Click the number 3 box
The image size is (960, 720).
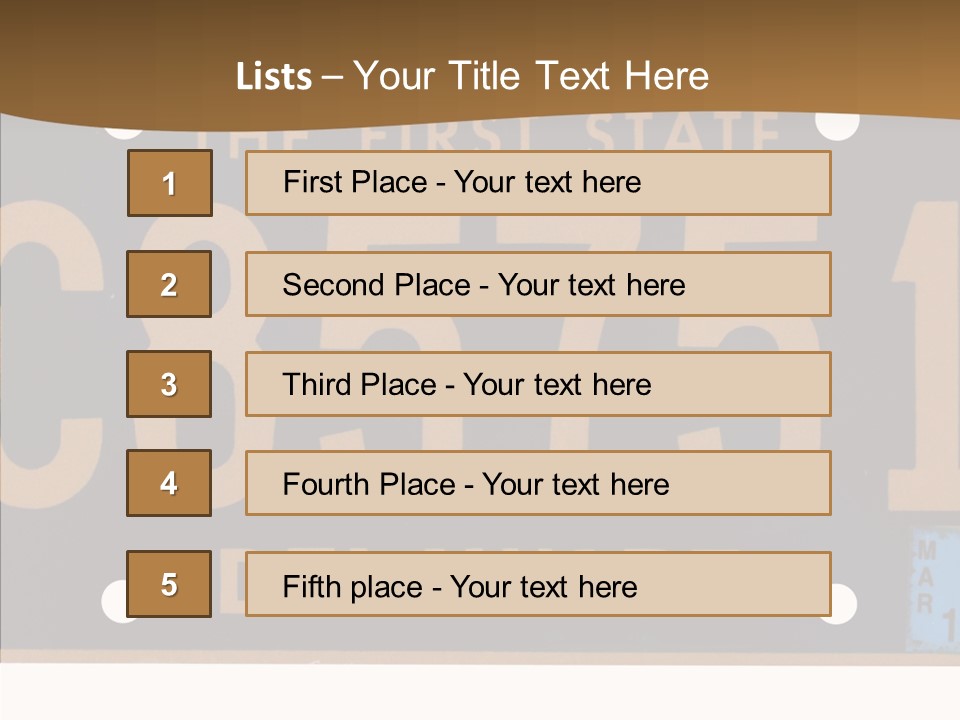(x=169, y=384)
